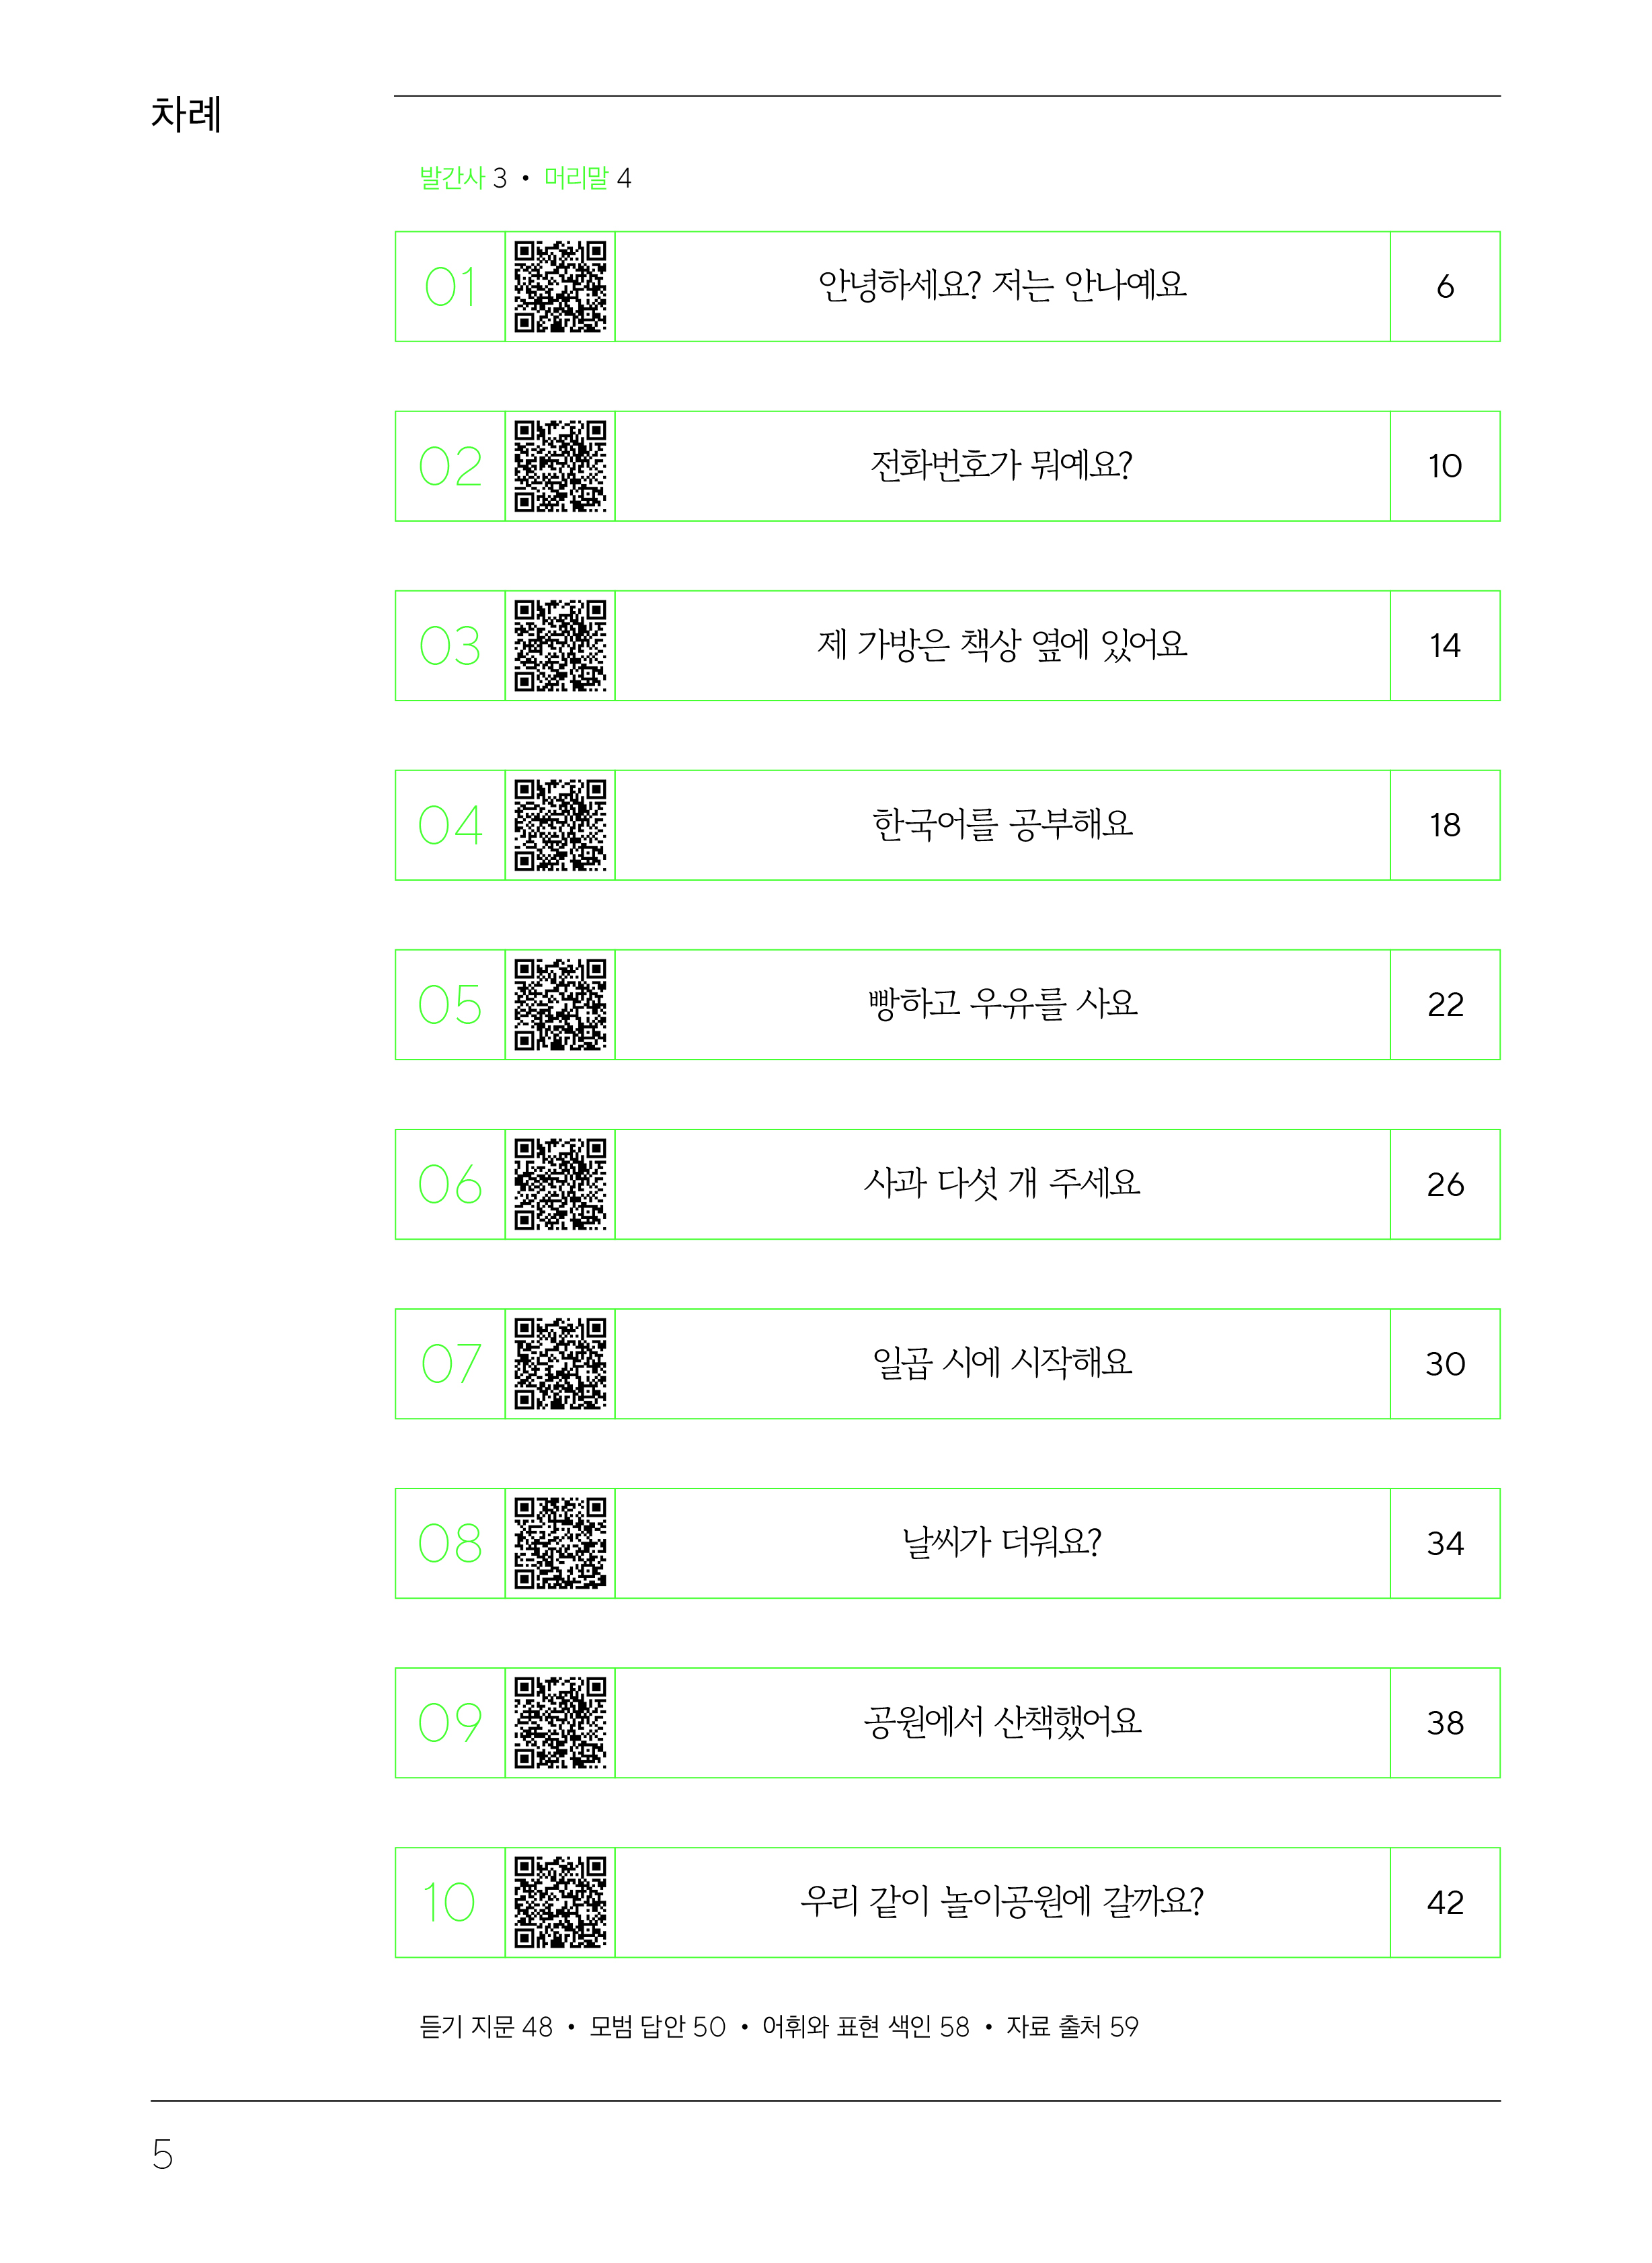Viewport: 1652px width, 2263px height.
Task: Open lesson title 안녕하세요? 저는 안나예요
Action: tap(1002, 286)
